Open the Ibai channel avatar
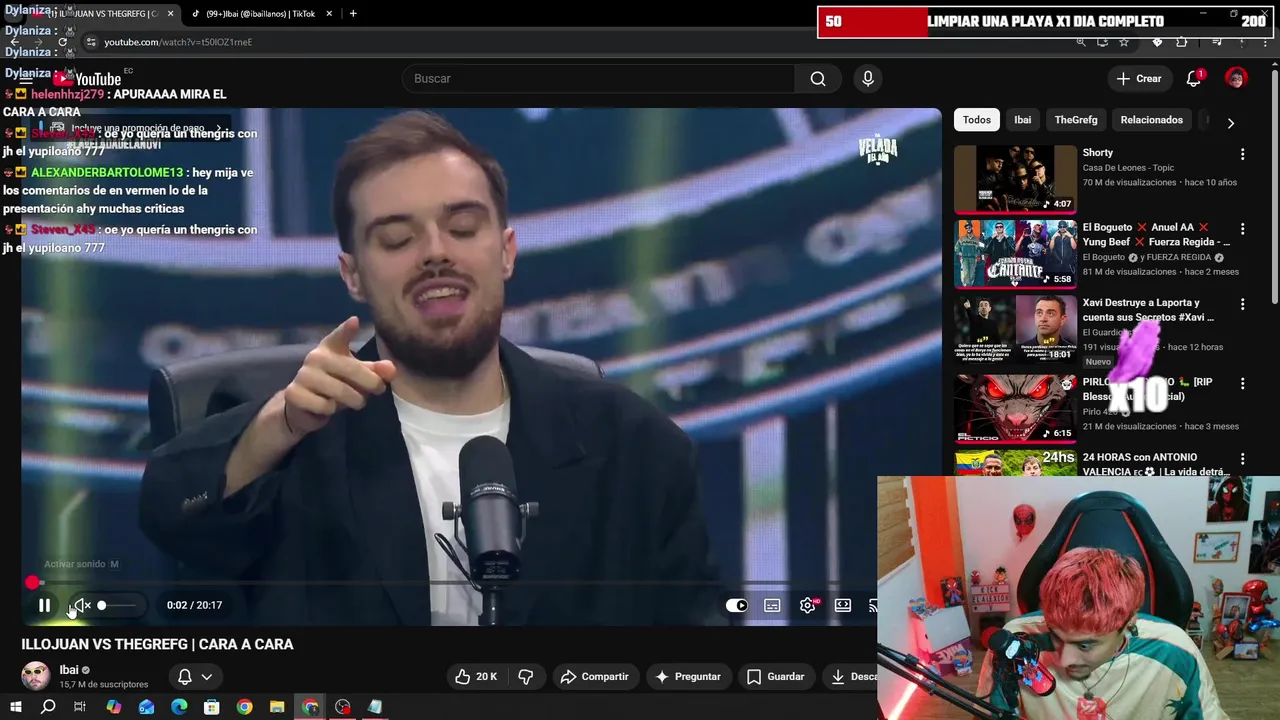The width and height of the screenshot is (1280, 720). [36, 676]
